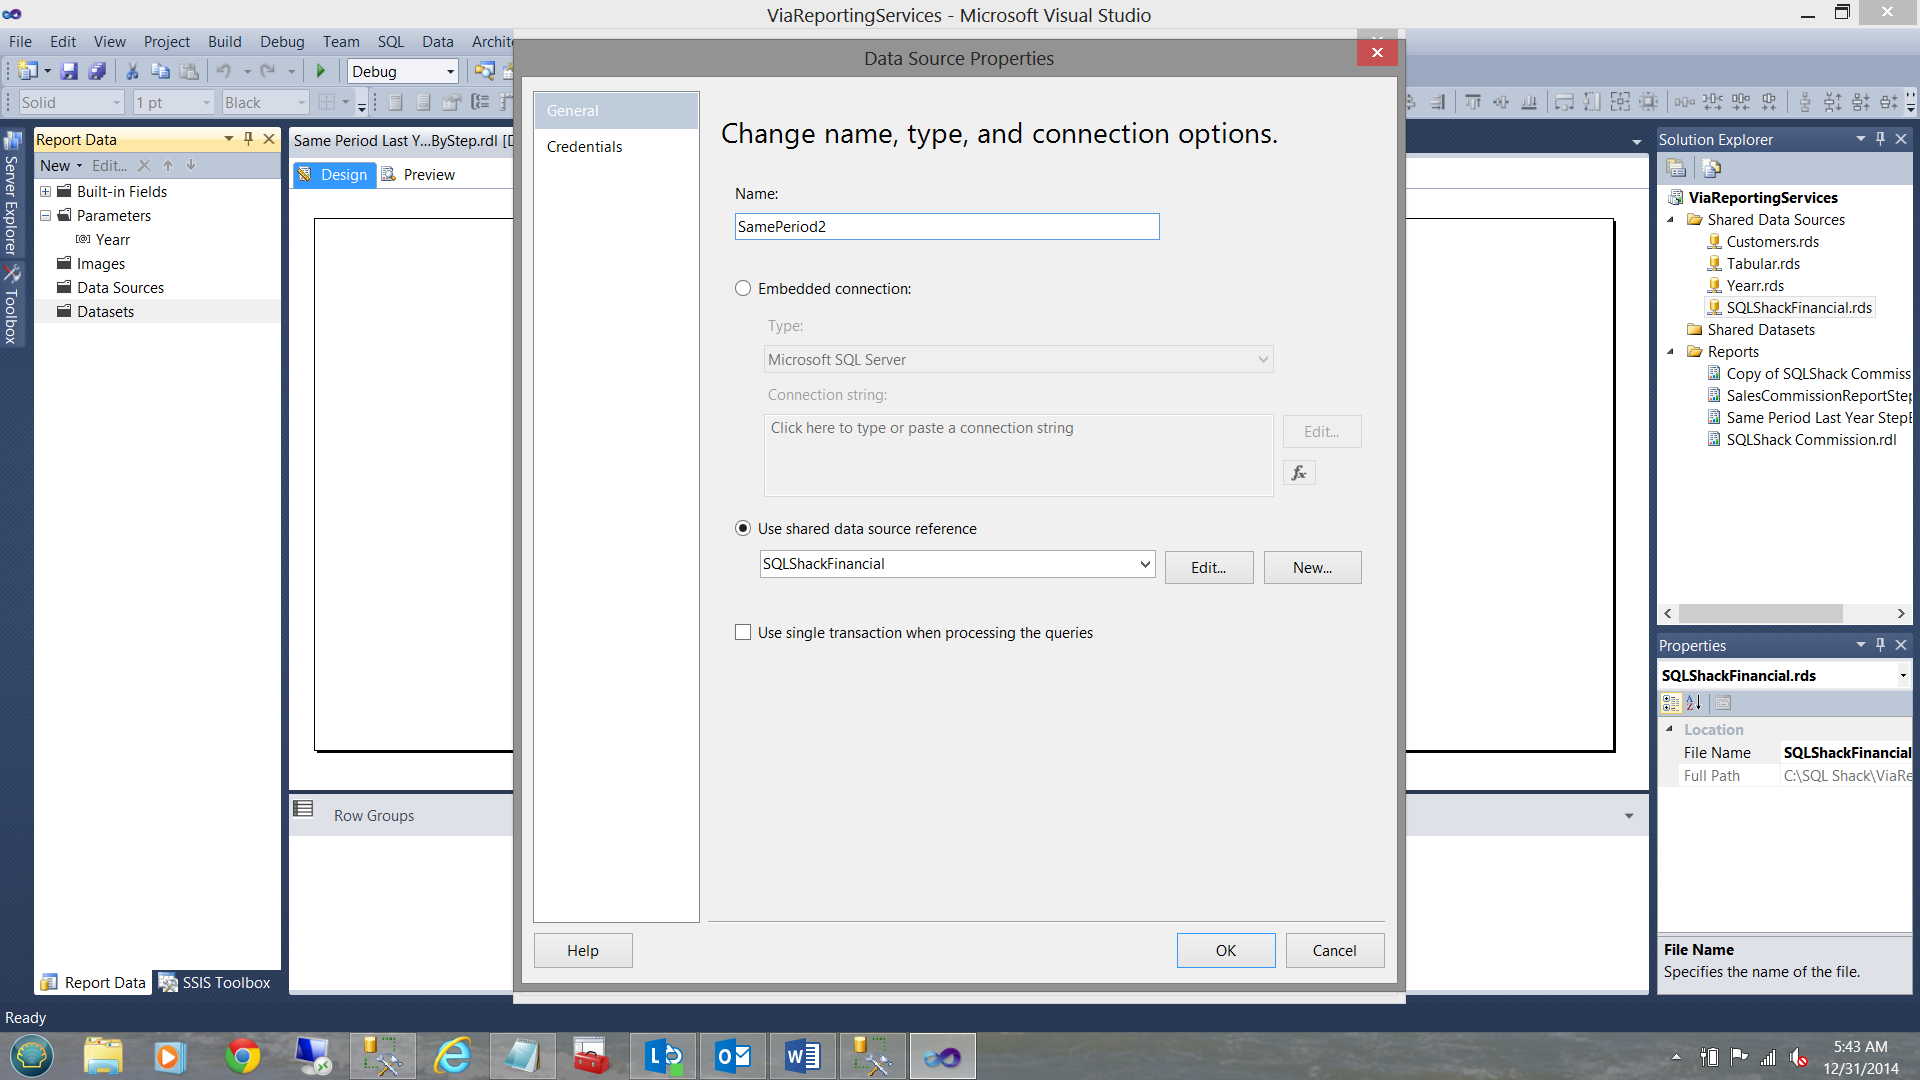Viewport: 1920px width, 1080px height.
Task: Click the expression fx button
Action: [1299, 473]
